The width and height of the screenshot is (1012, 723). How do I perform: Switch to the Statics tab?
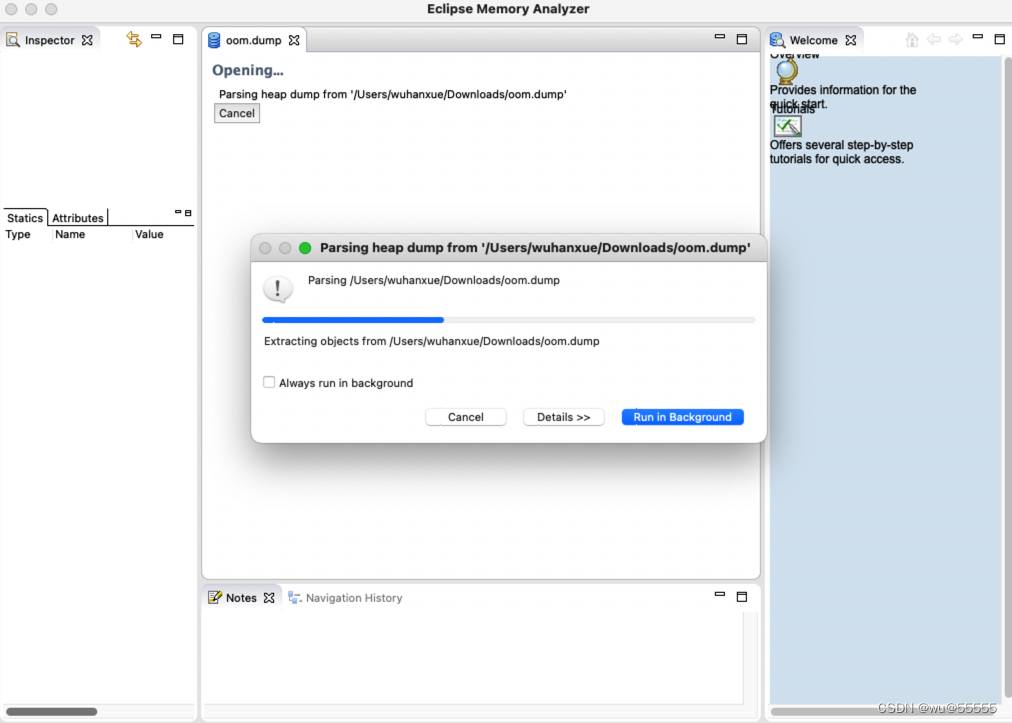pos(25,218)
